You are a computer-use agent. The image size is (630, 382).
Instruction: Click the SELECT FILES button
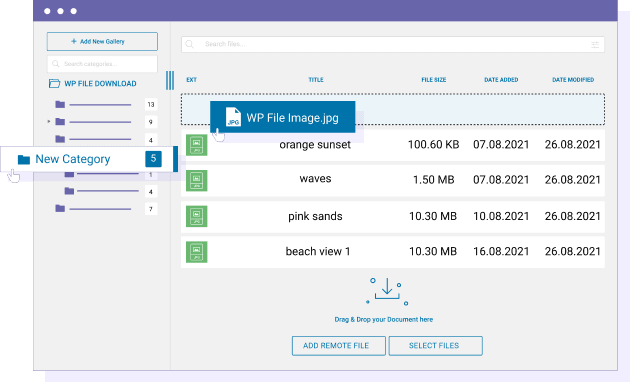point(436,346)
